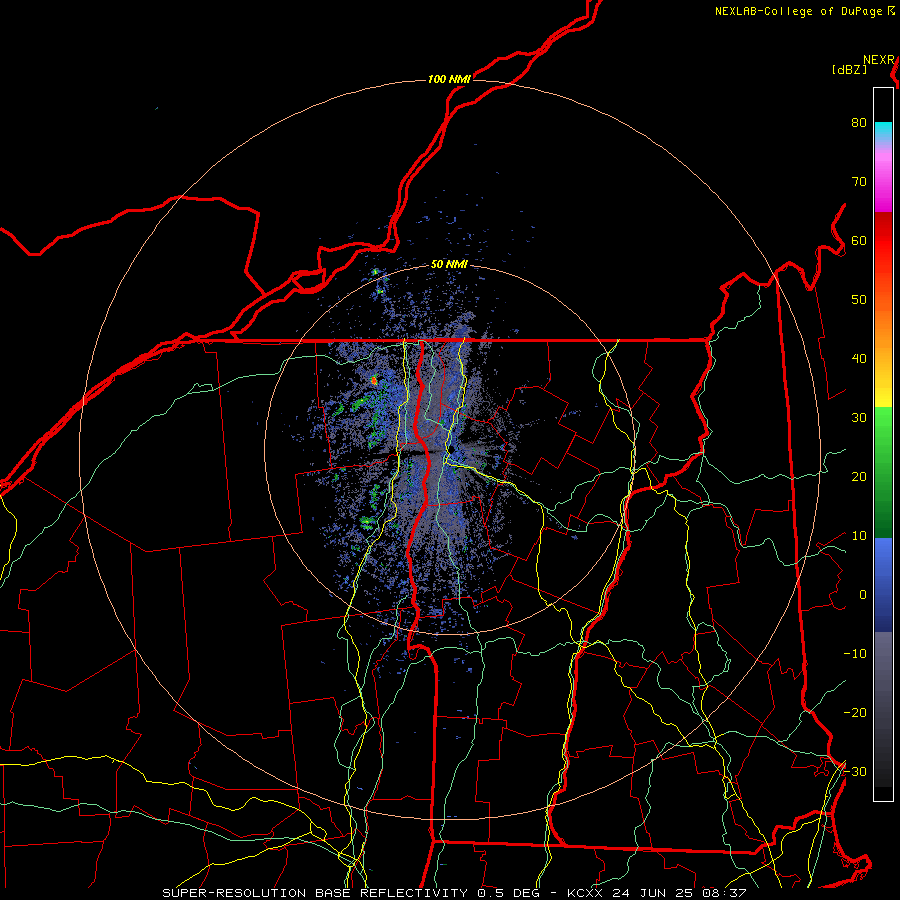Click the 50 value on dBZ scale
Screen dimensions: 900x900
point(859,300)
